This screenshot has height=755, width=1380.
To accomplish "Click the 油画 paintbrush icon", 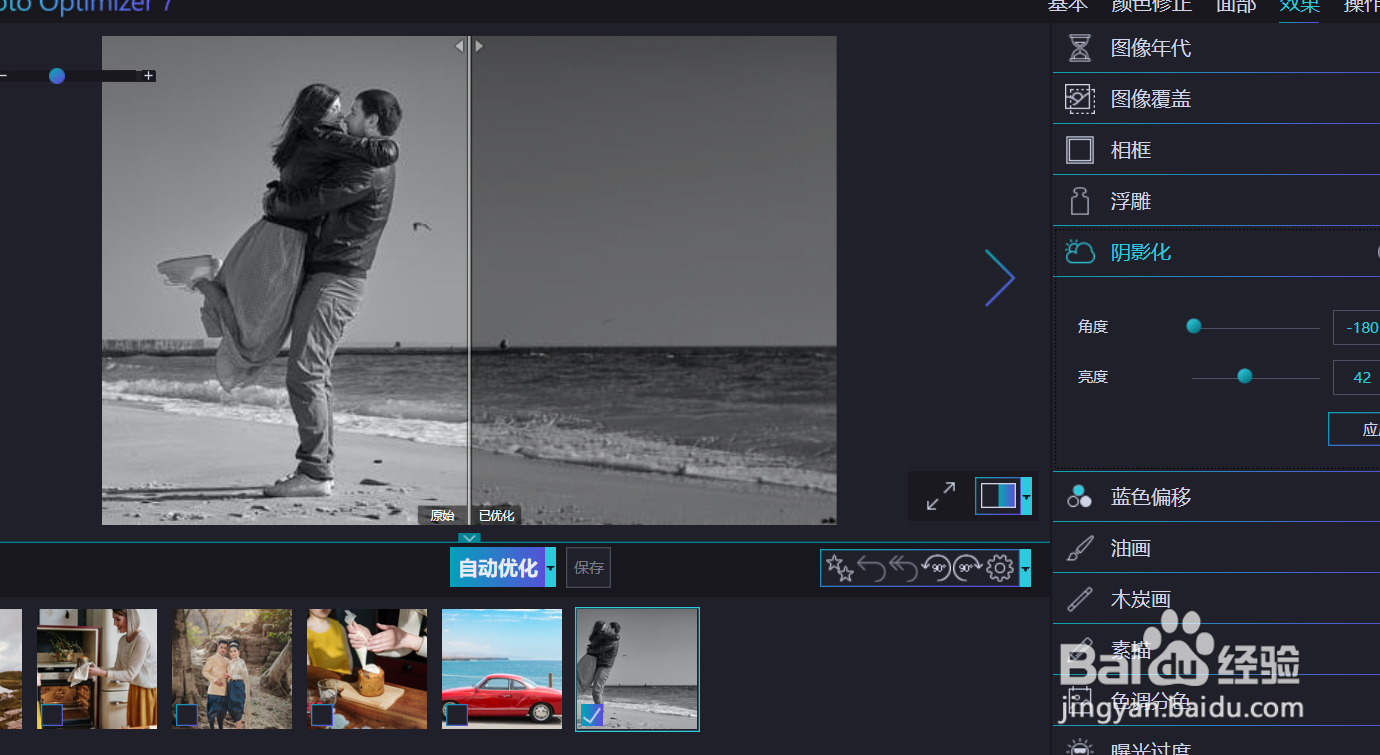I will click(x=1079, y=548).
